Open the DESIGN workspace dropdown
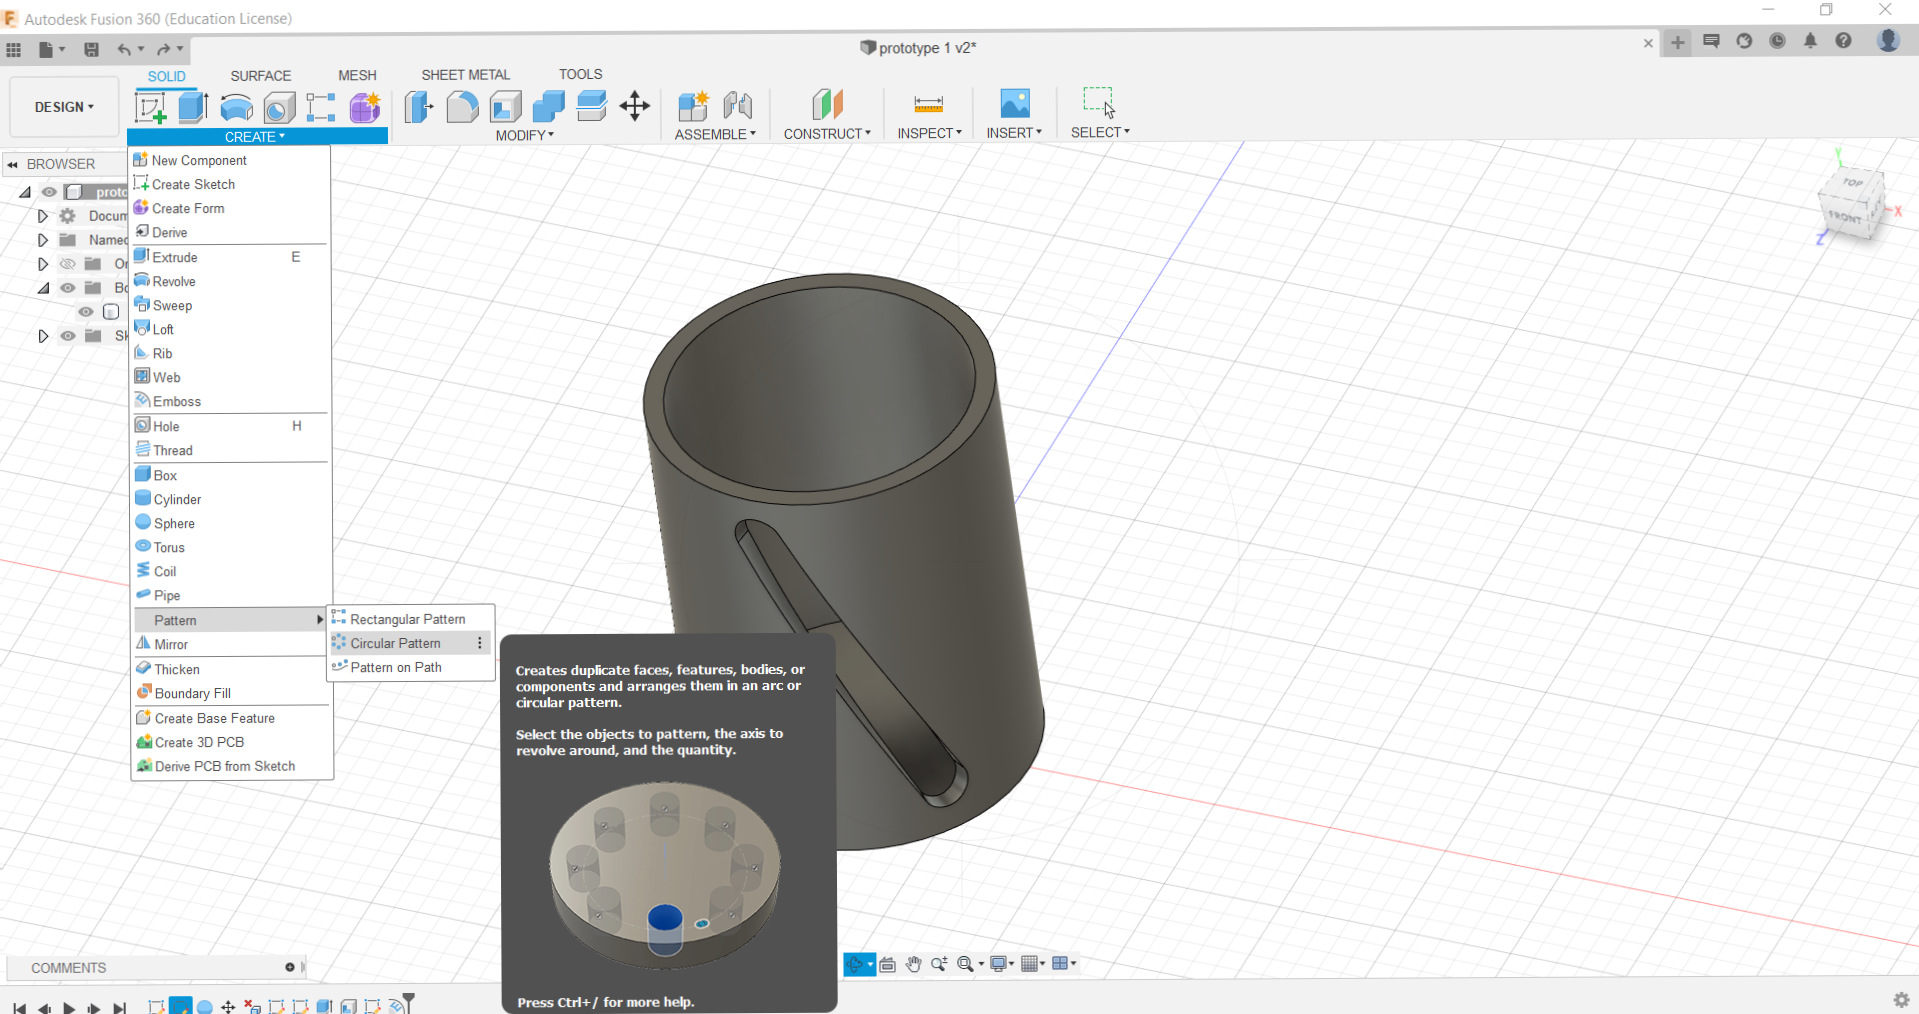Screen dimensions: 1919x1014 64,107
